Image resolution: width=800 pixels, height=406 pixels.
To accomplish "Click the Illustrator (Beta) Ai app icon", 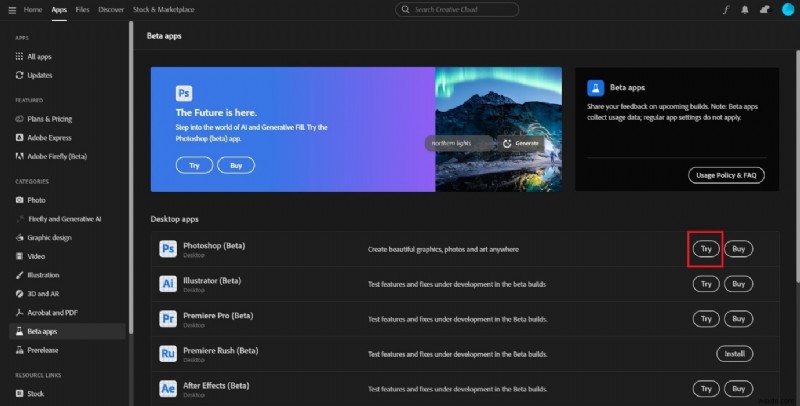I will click(x=168, y=284).
